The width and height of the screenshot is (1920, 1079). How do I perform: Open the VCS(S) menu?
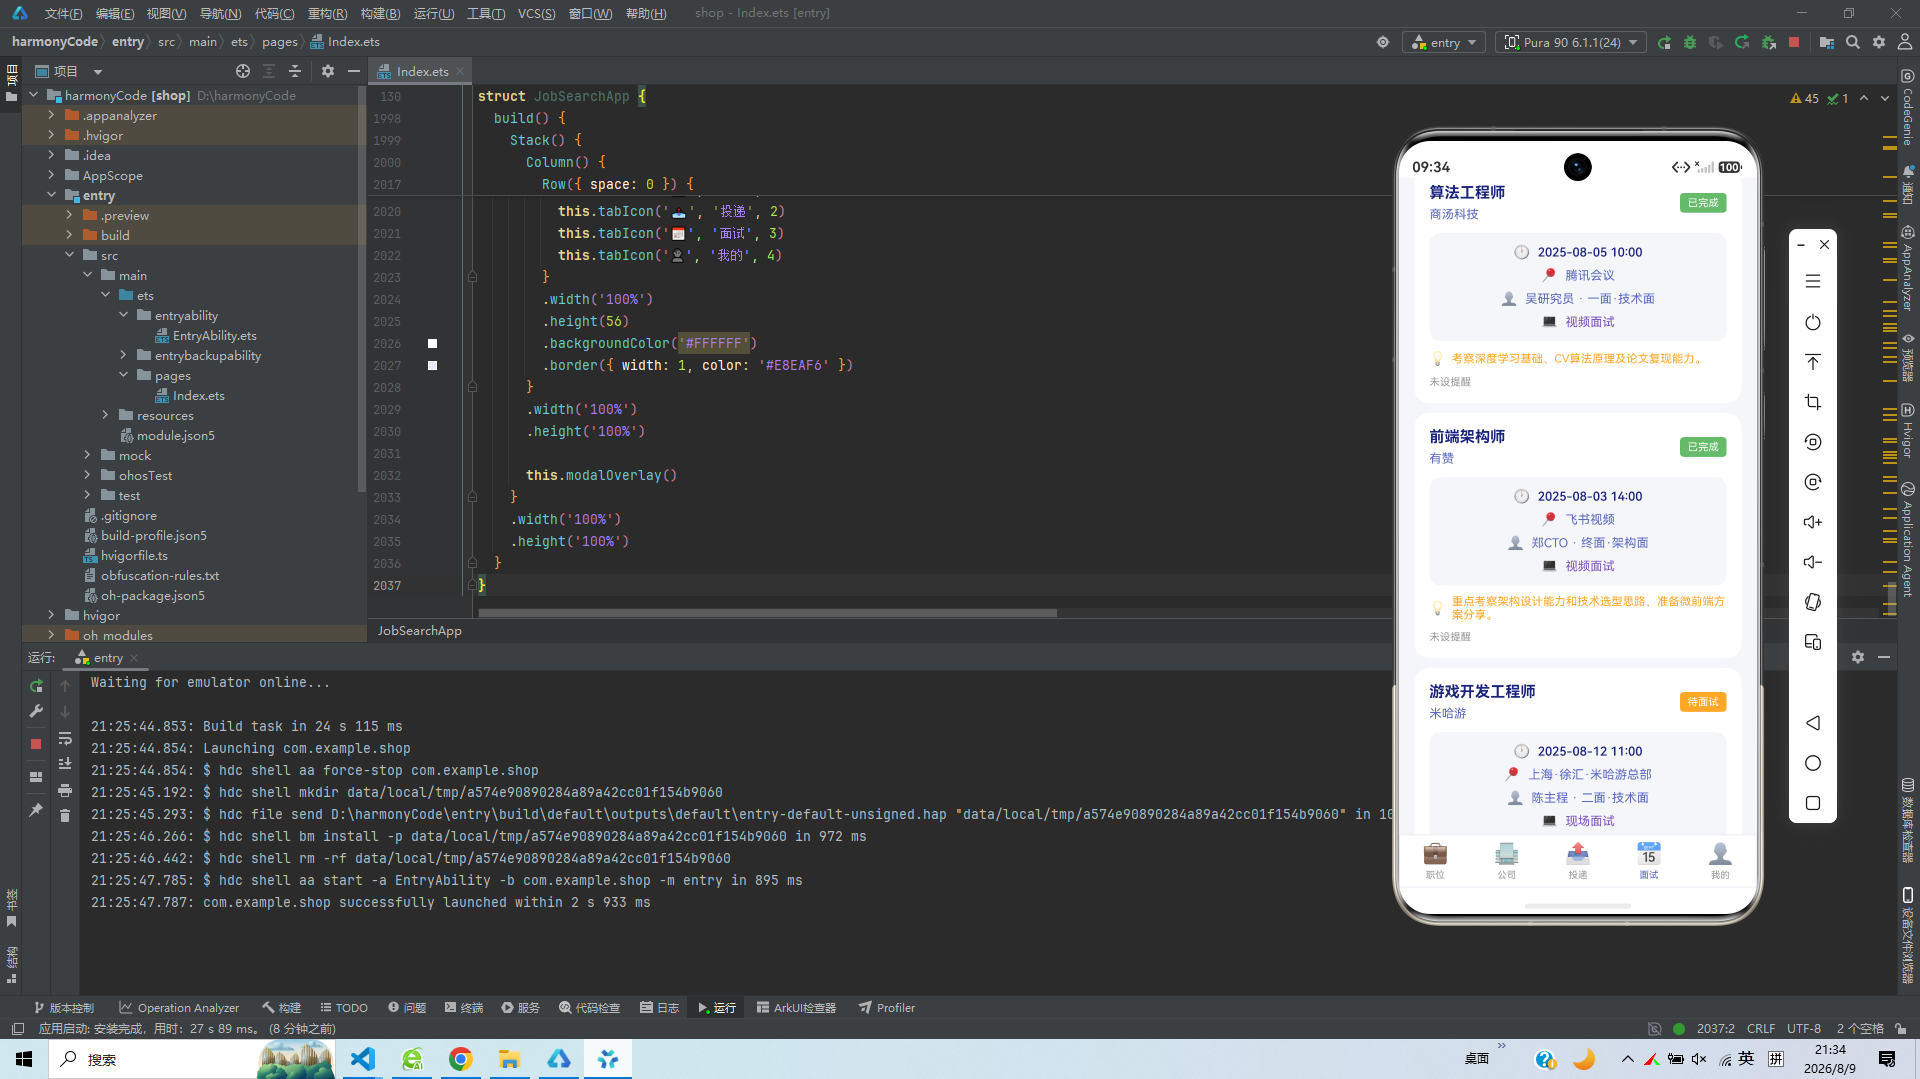point(536,13)
